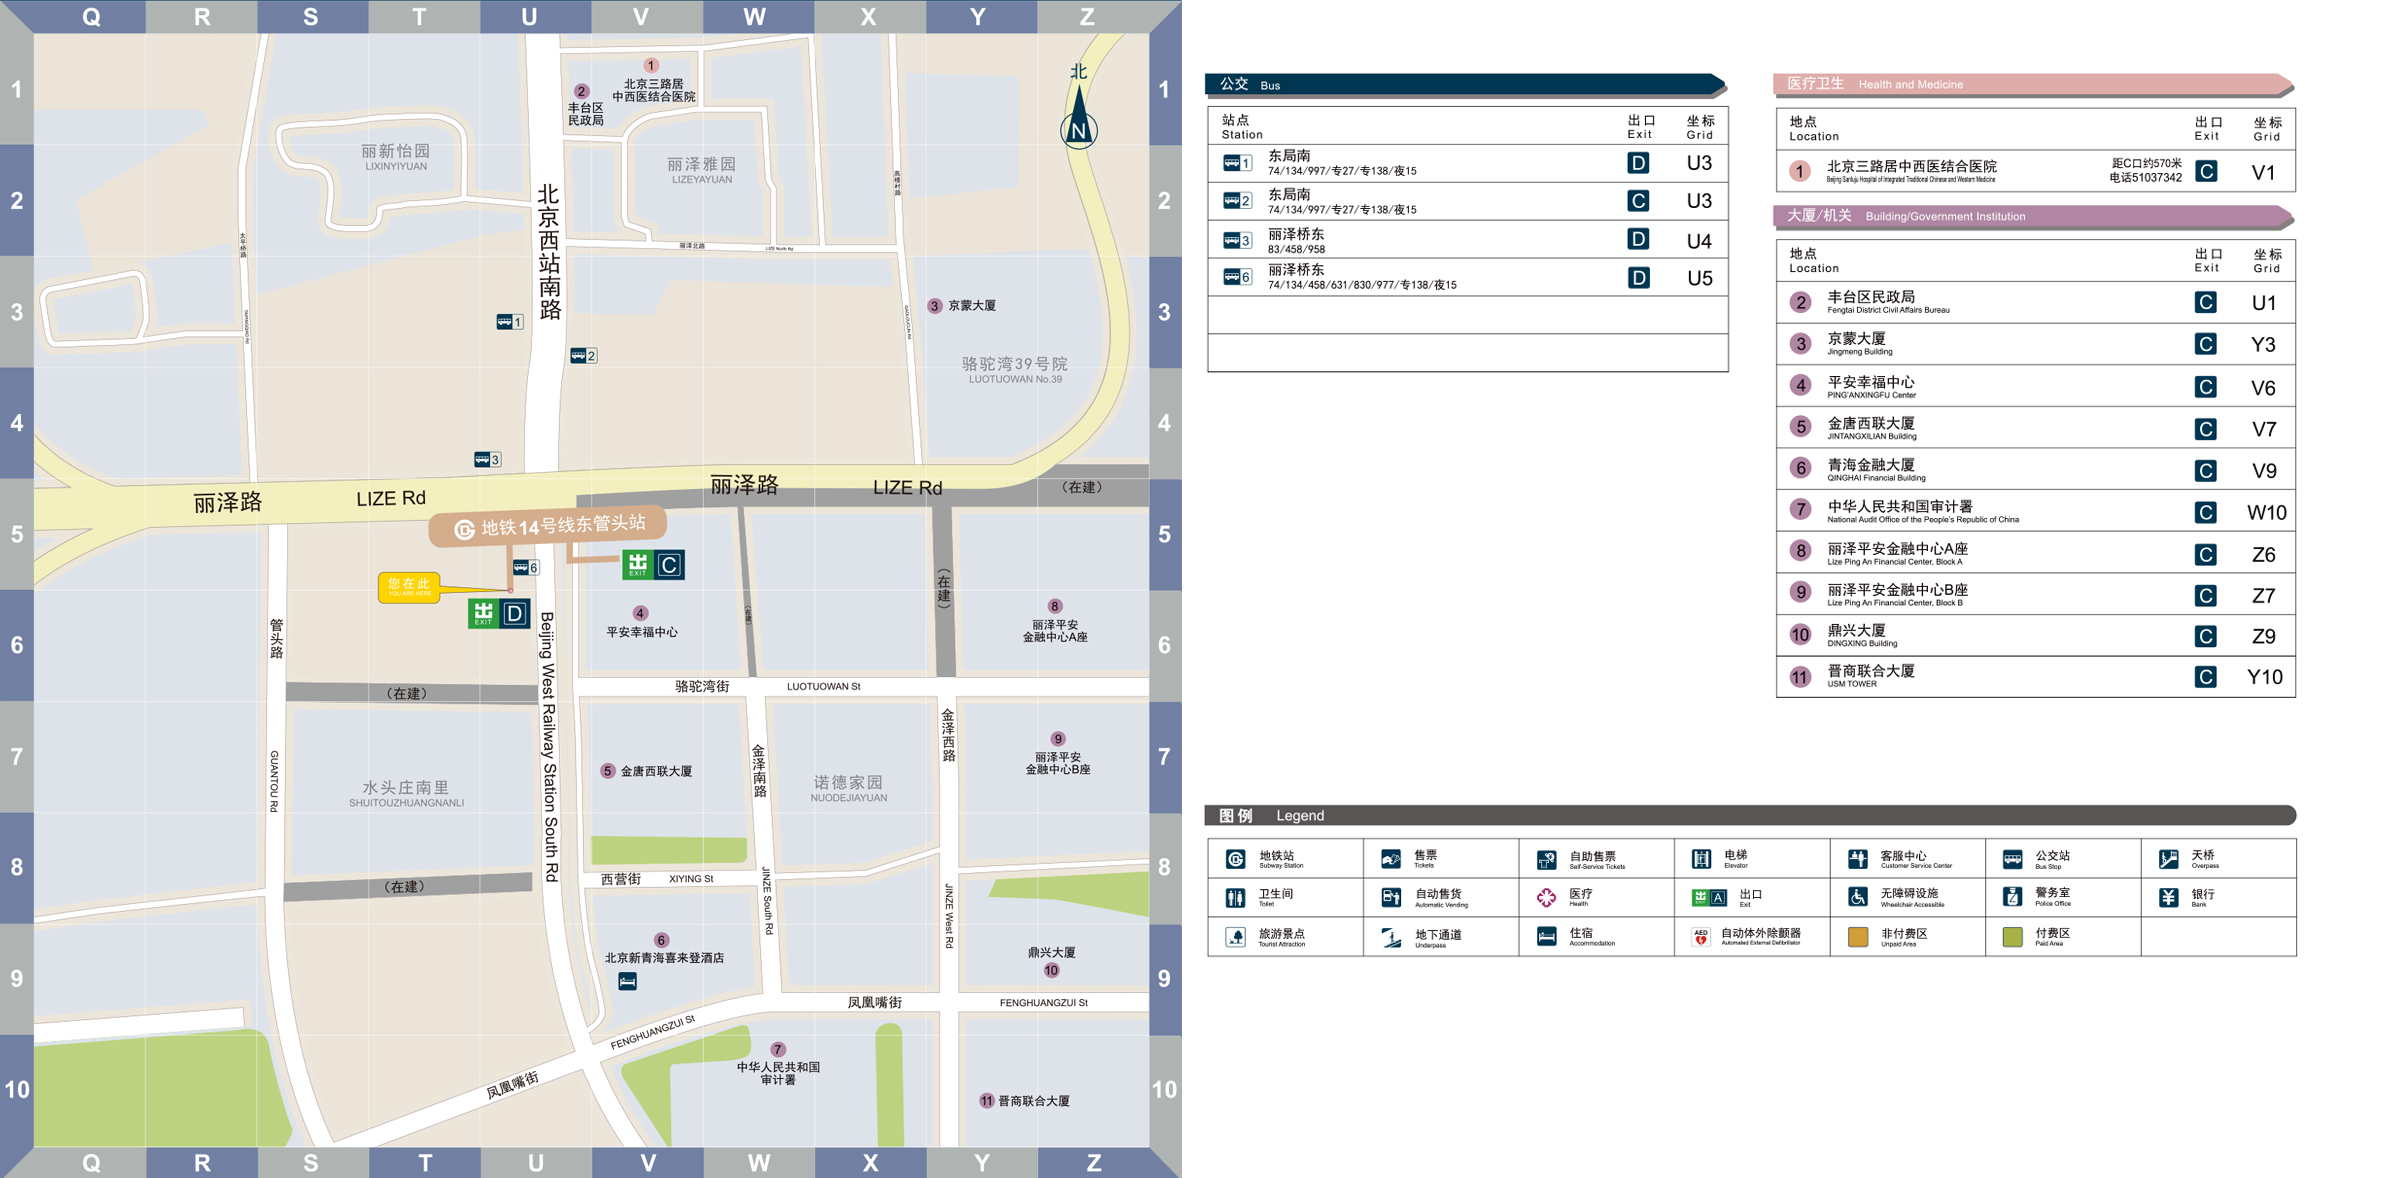
Task: Click the north compass arrow on the map
Action: (x=1079, y=118)
